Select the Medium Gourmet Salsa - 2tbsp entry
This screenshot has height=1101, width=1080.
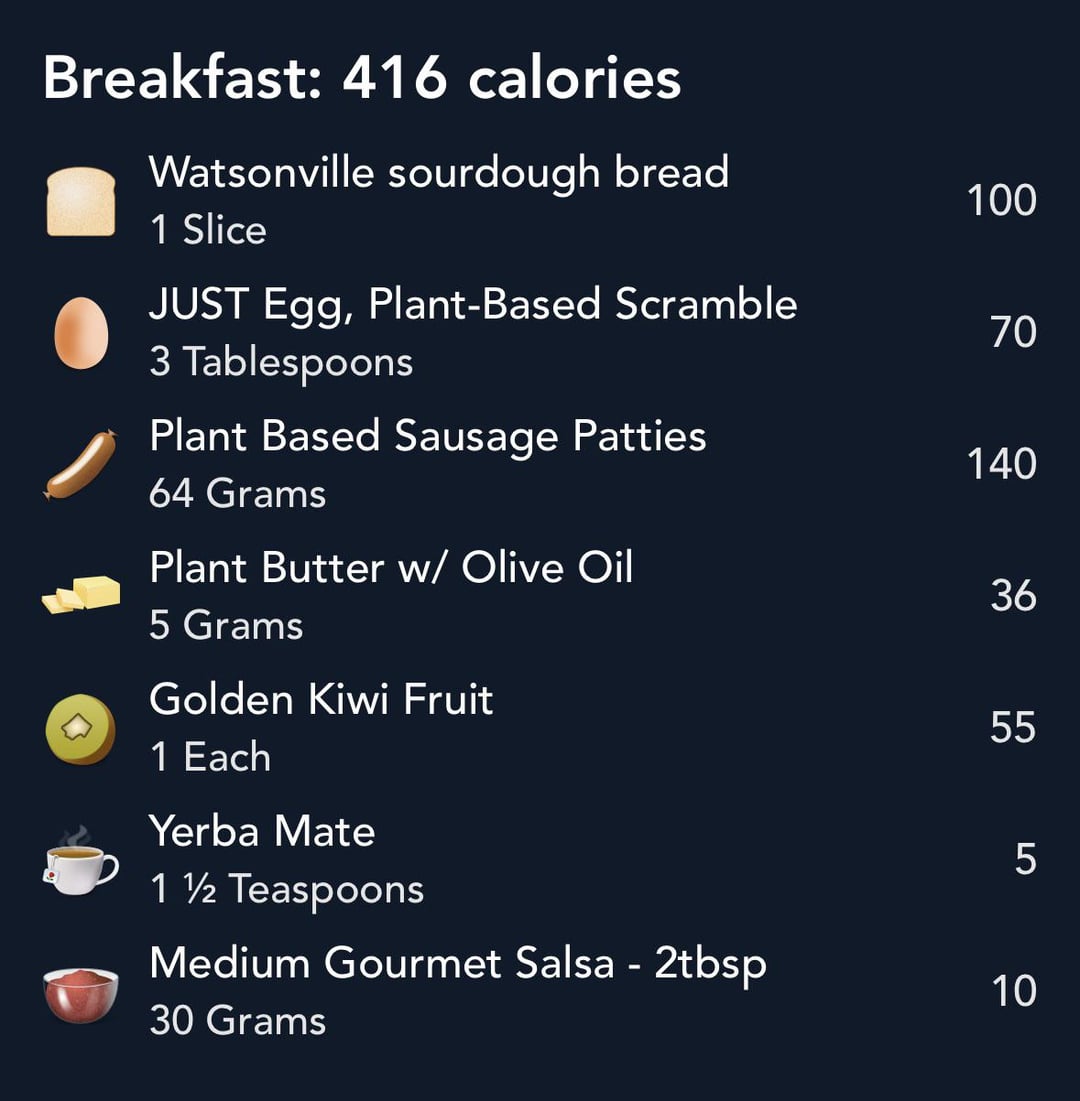click(x=540, y=991)
